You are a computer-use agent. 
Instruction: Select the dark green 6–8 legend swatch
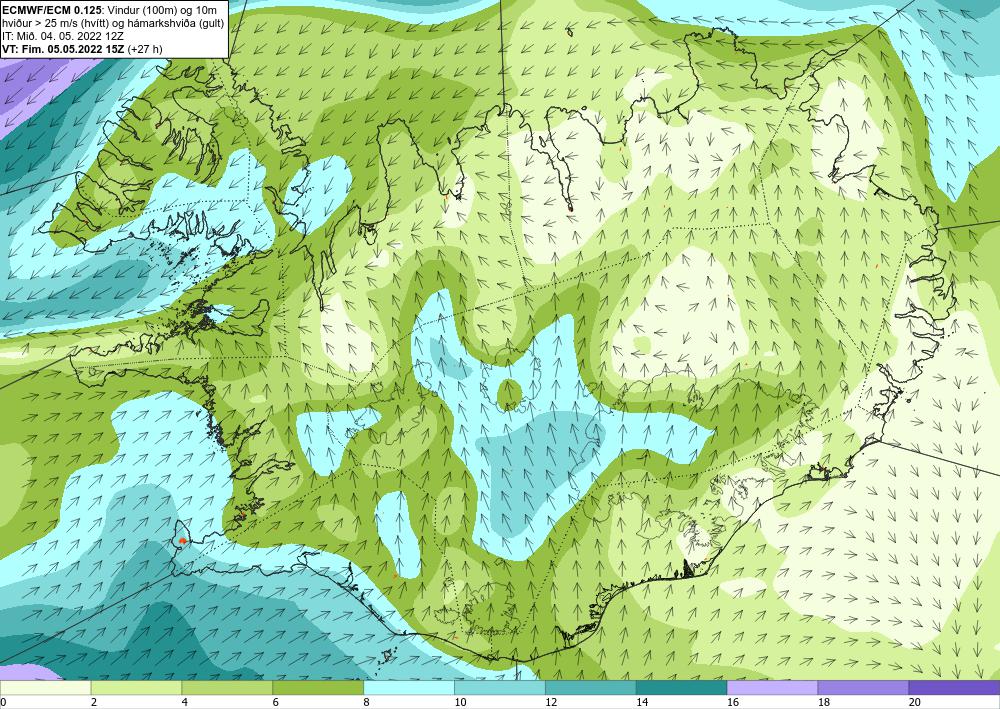click(318, 688)
